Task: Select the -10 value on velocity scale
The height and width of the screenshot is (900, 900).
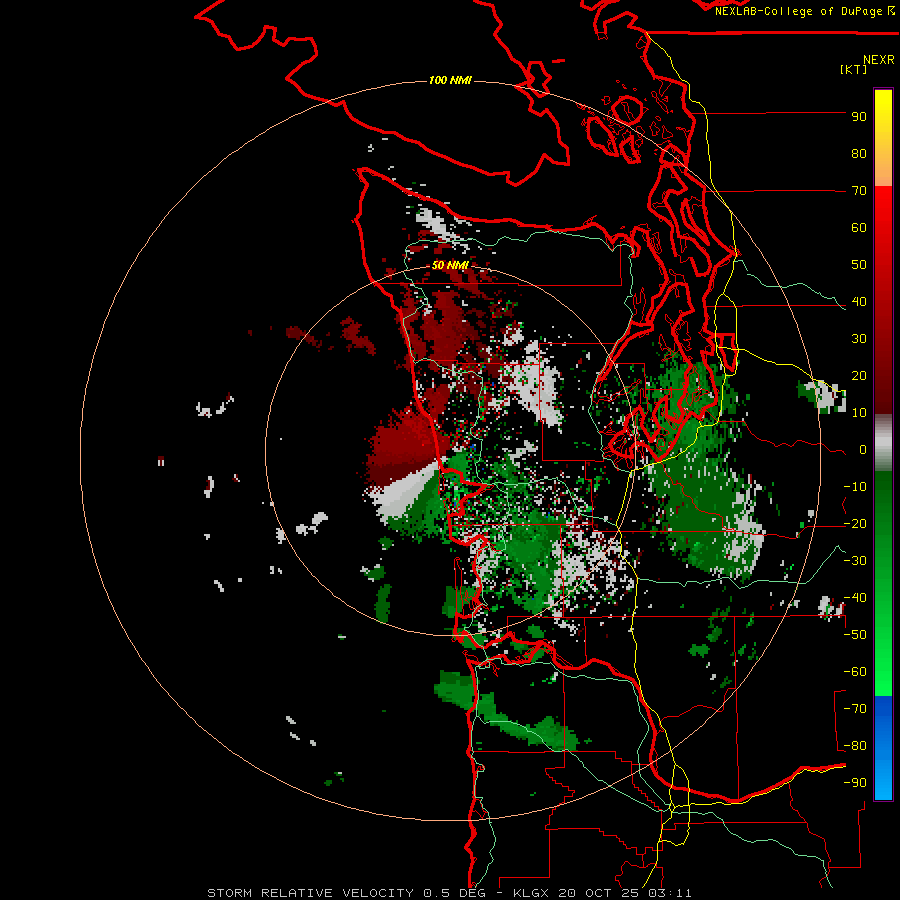Action: tap(855, 487)
